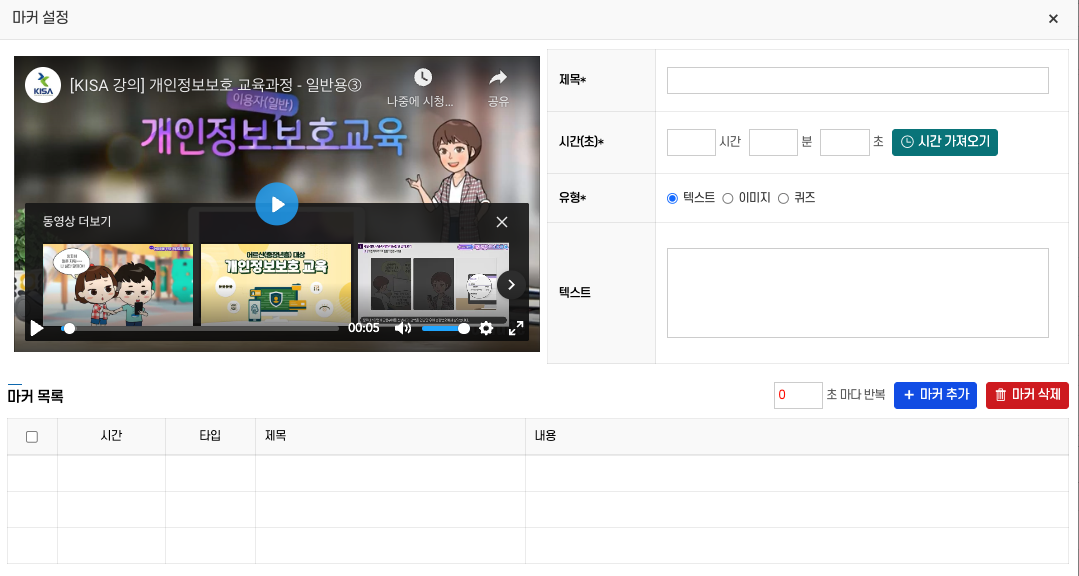Click the Watch Later clock icon
1079x576 pixels.
(423, 78)
